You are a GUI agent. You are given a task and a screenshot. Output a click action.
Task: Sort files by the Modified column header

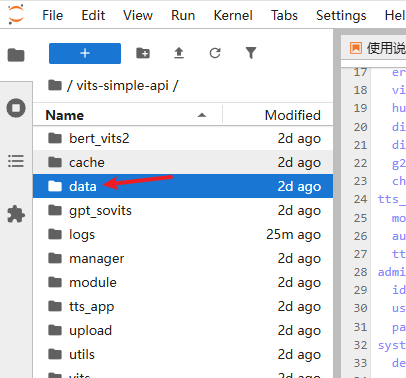(278, 115)
